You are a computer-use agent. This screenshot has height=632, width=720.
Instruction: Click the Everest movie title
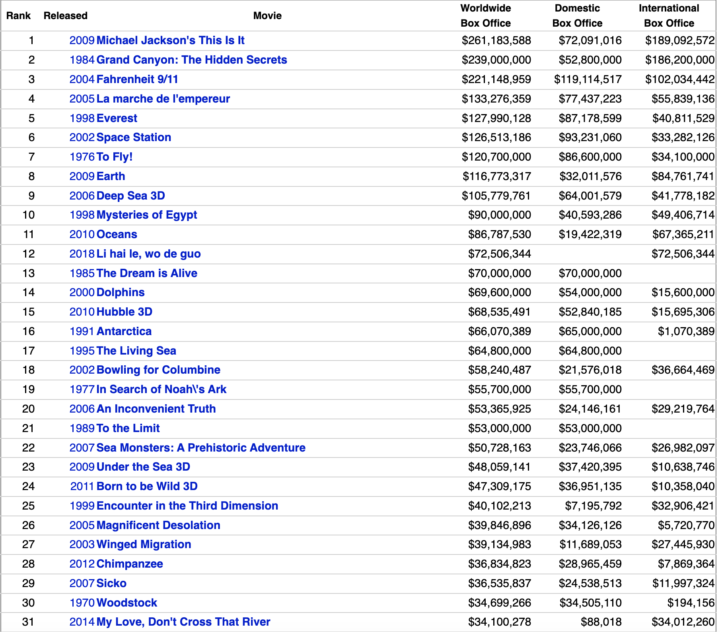(117, 118)
